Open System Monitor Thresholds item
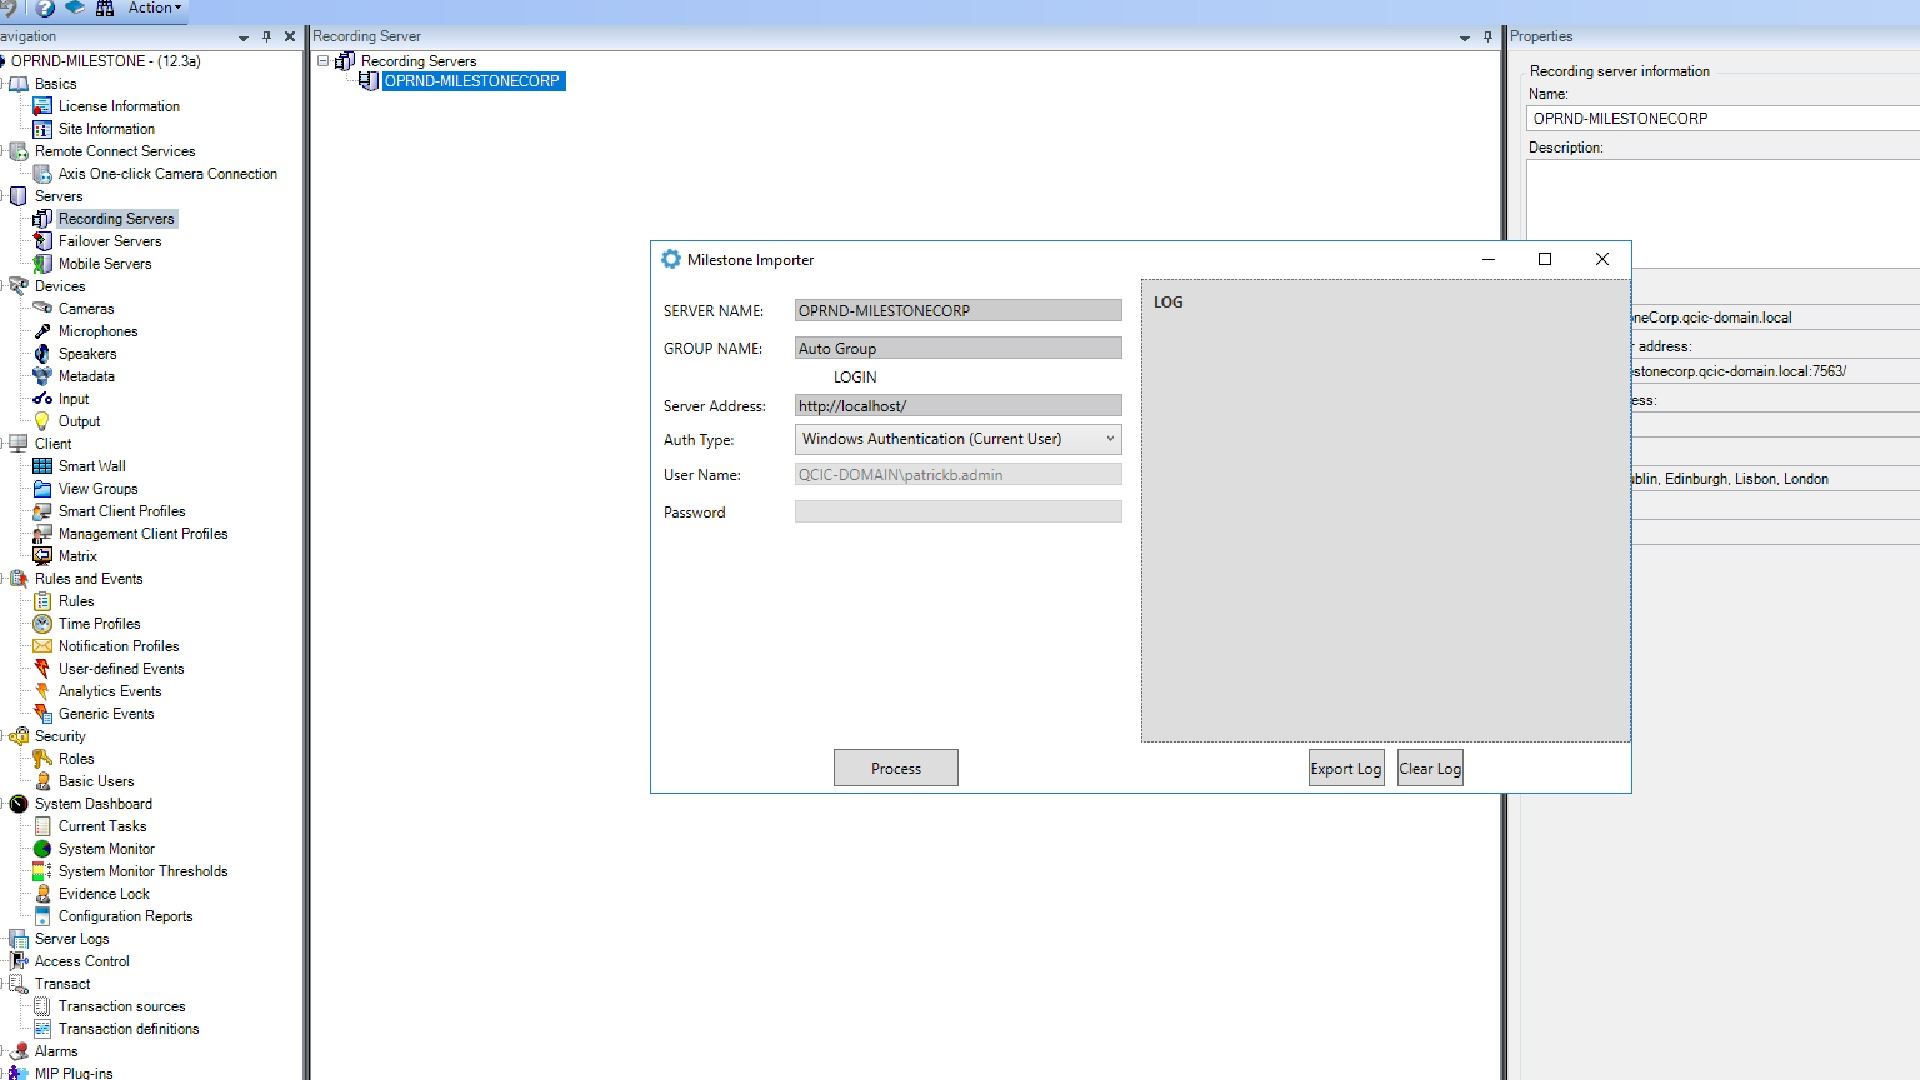 tap(143, 871)
